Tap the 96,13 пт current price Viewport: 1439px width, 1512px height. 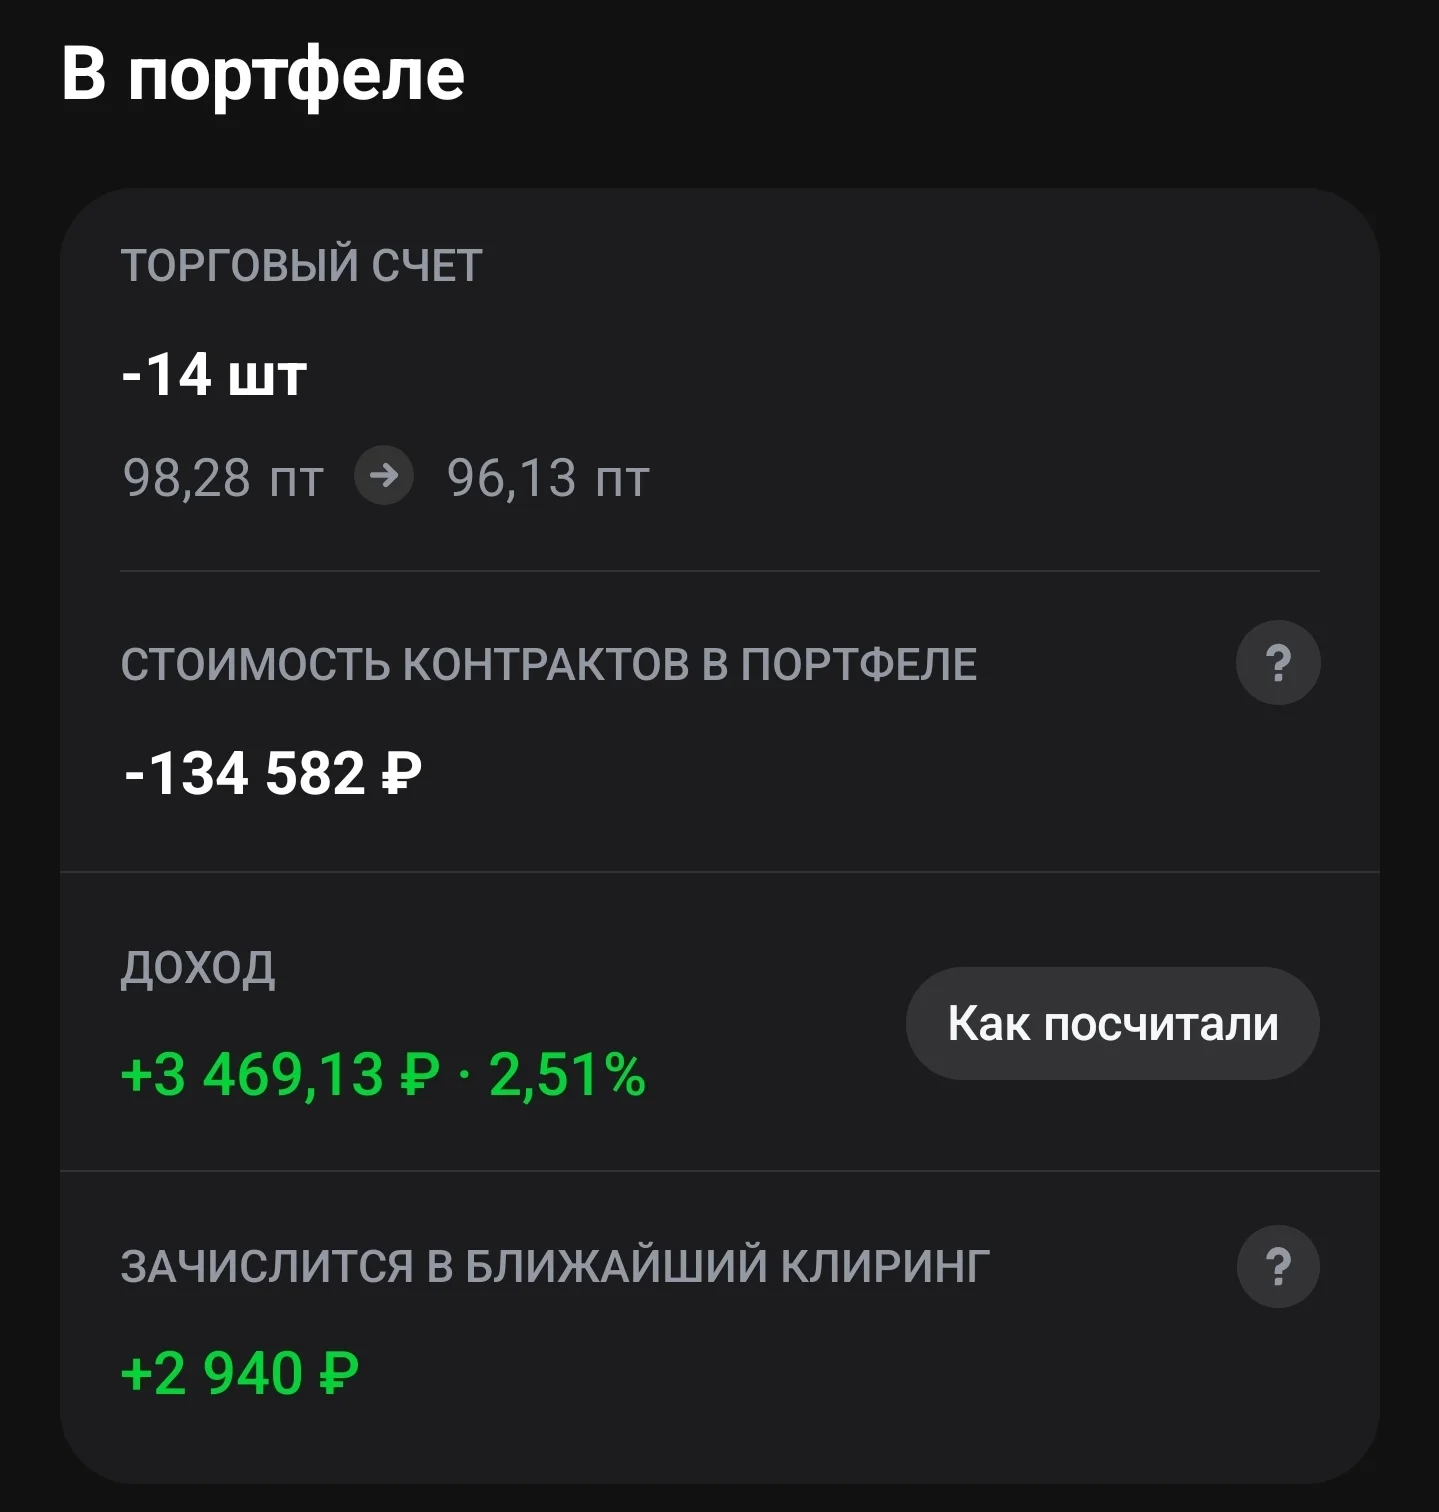[x=548, y=477]
